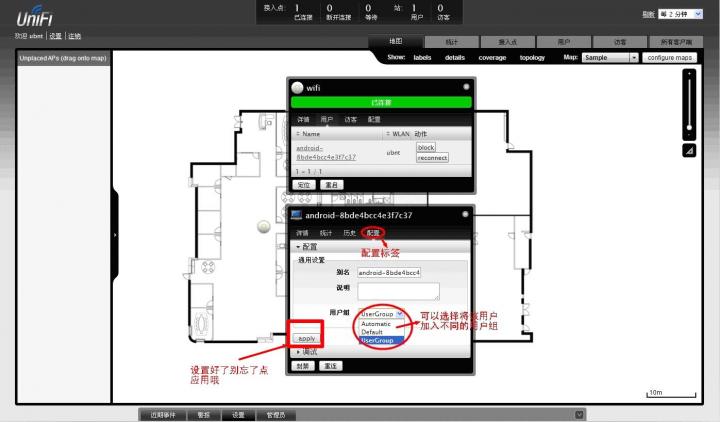The height and width of the screenshot is (422, 720).
Task: Open 统计 tab in the client panel
Action: 326,233
